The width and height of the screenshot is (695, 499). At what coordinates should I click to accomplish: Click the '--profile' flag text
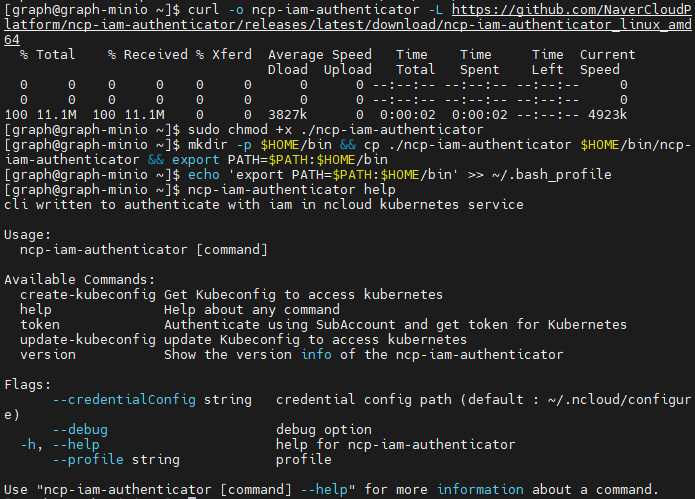(88, 460)
